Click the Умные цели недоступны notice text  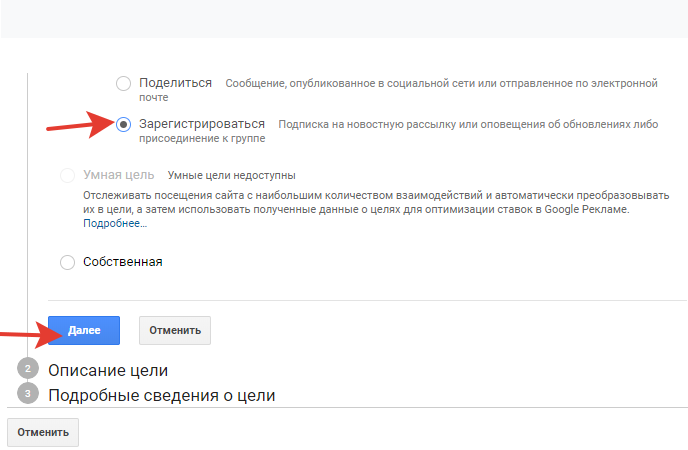point(231,176)
